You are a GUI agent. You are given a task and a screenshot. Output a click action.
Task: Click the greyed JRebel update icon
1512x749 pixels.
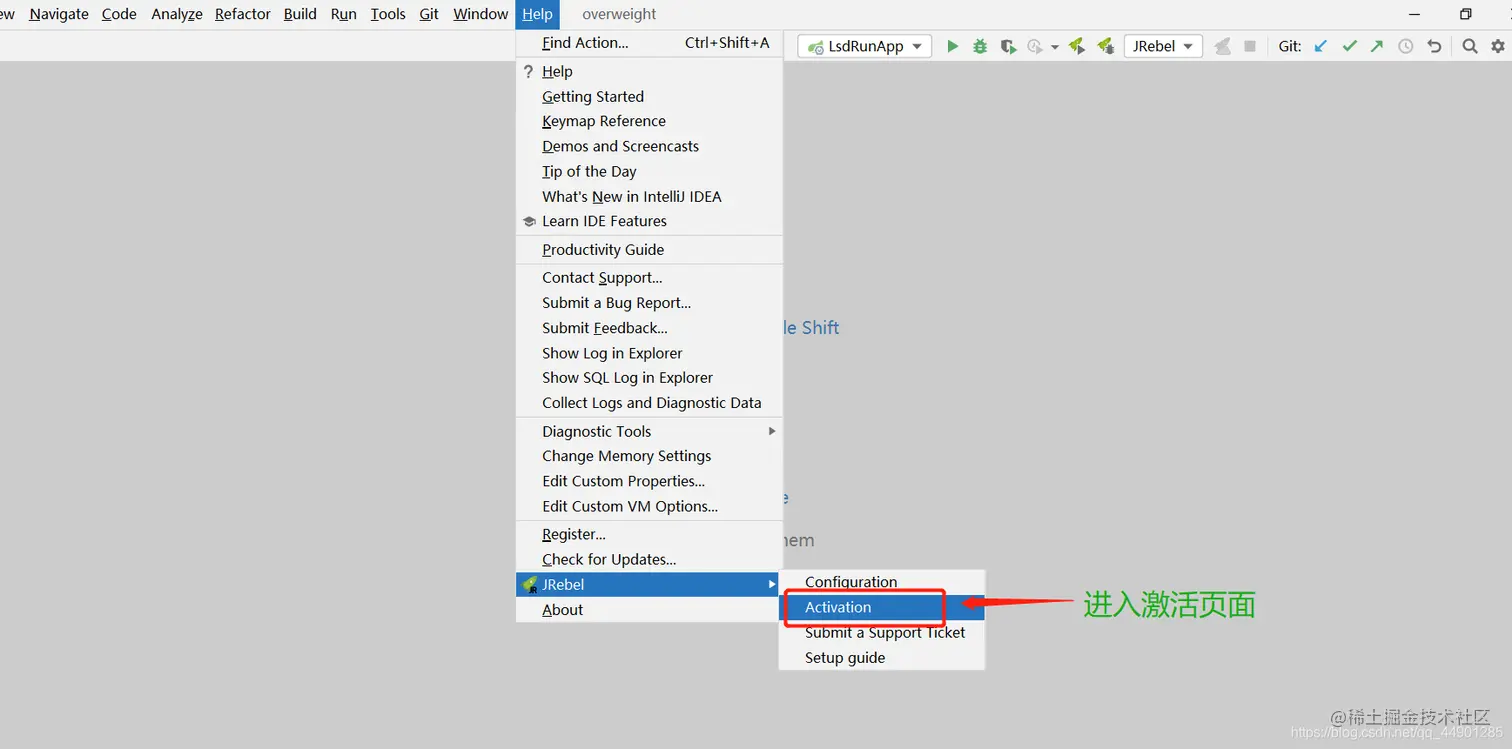[x=1222, y=46]
